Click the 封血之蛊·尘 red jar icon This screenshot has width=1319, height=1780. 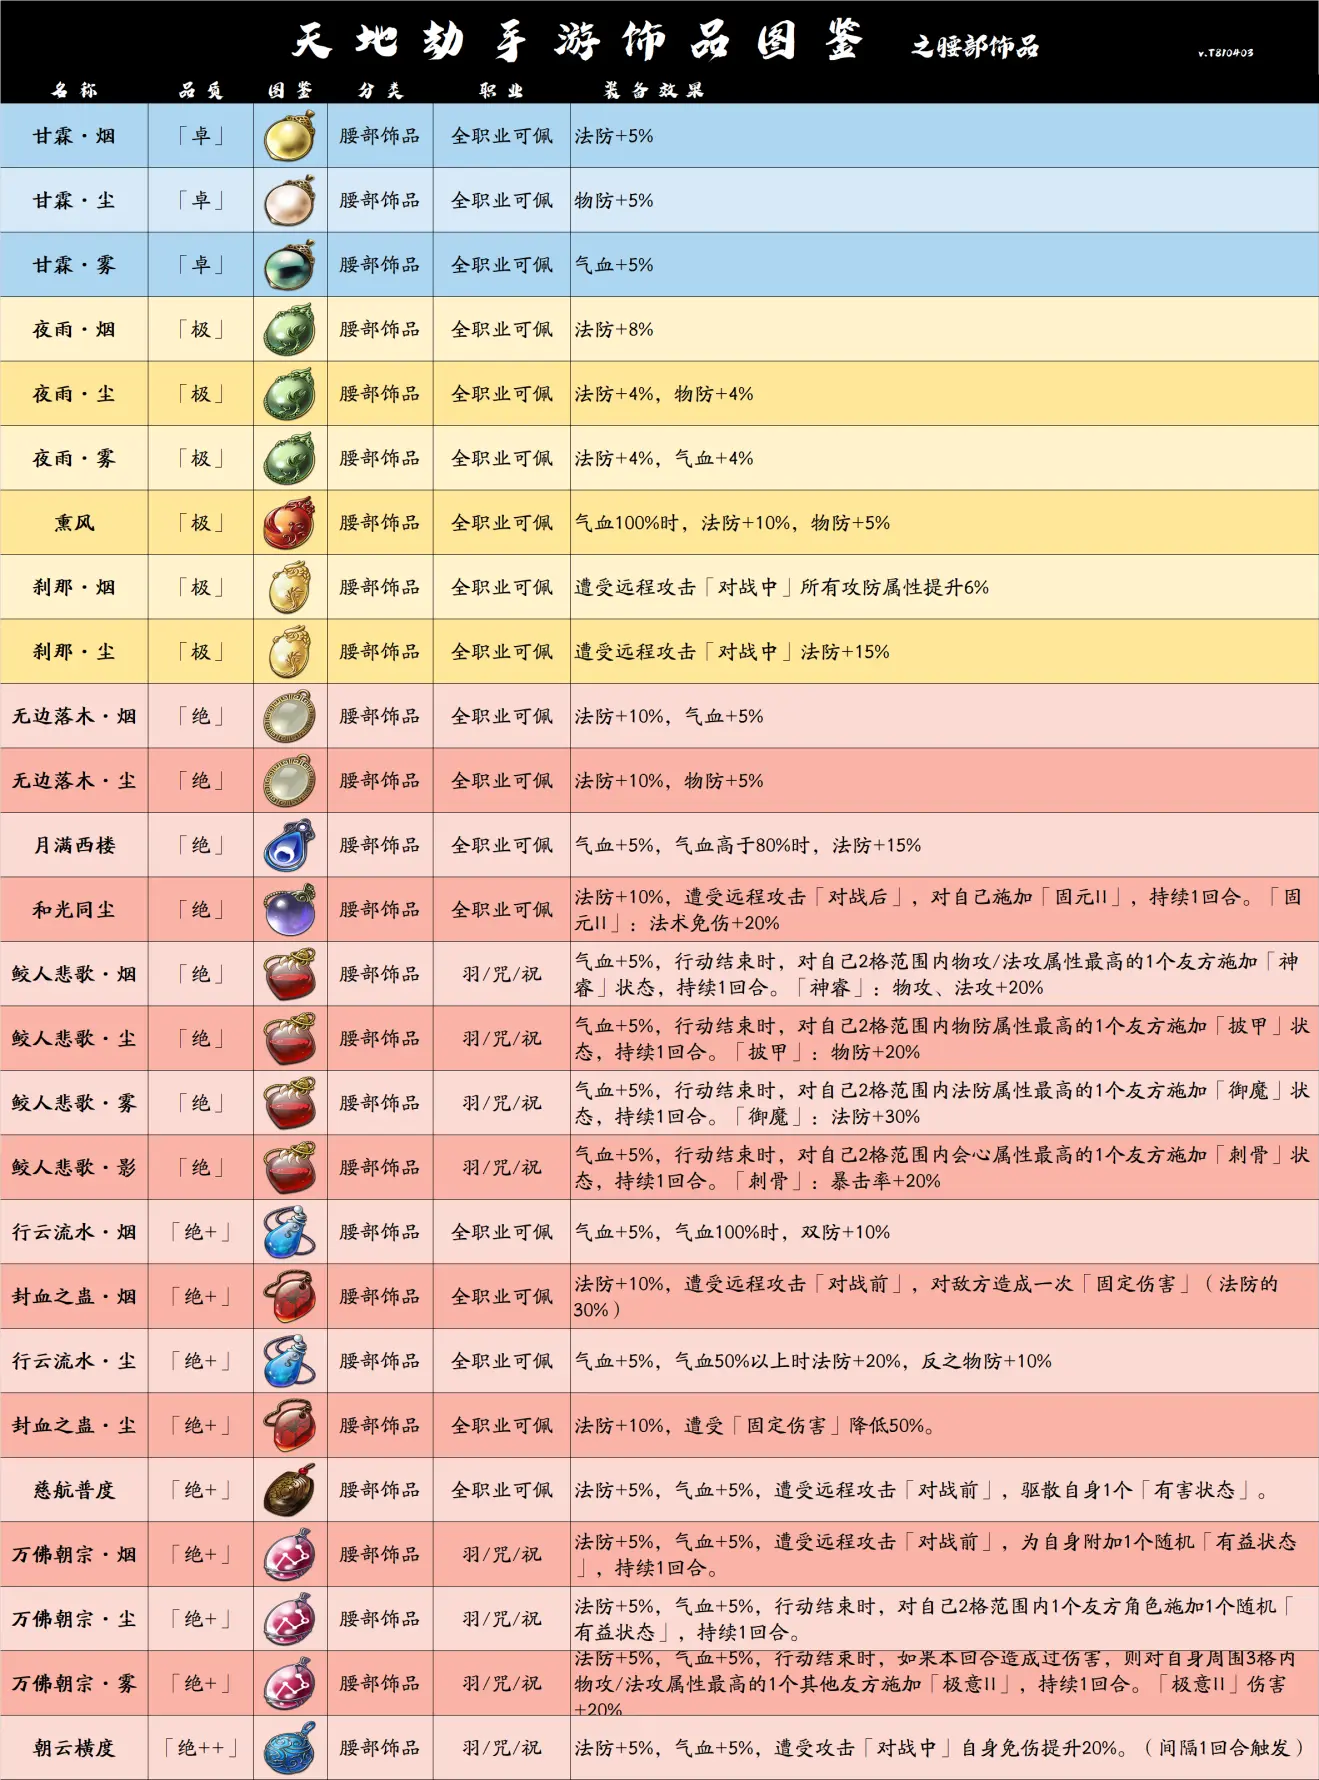(290, 1425)
